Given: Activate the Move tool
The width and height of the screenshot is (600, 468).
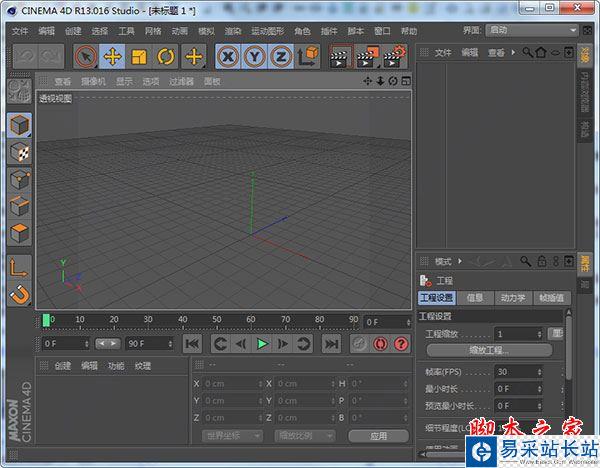Looking at the screenshot, I should pos(112,57).
